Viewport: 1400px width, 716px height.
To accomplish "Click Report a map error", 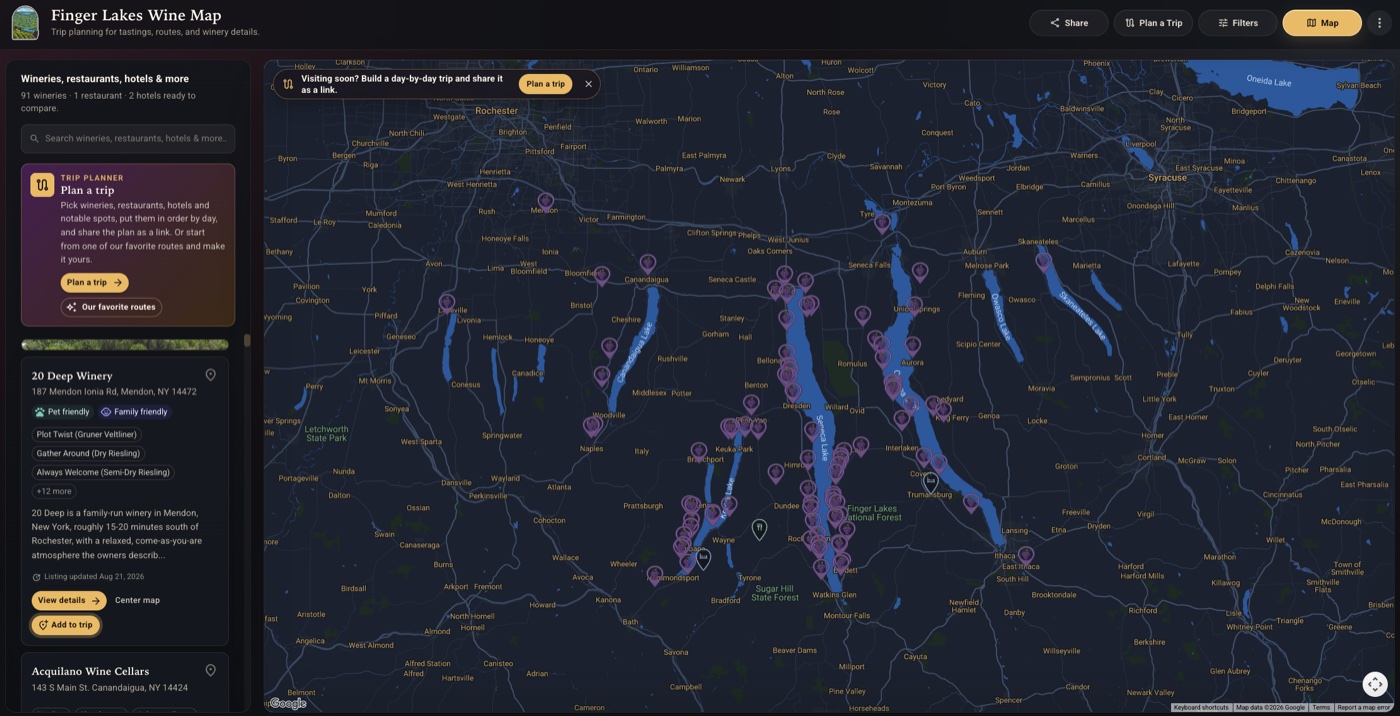I will (x=1364, y=708).
